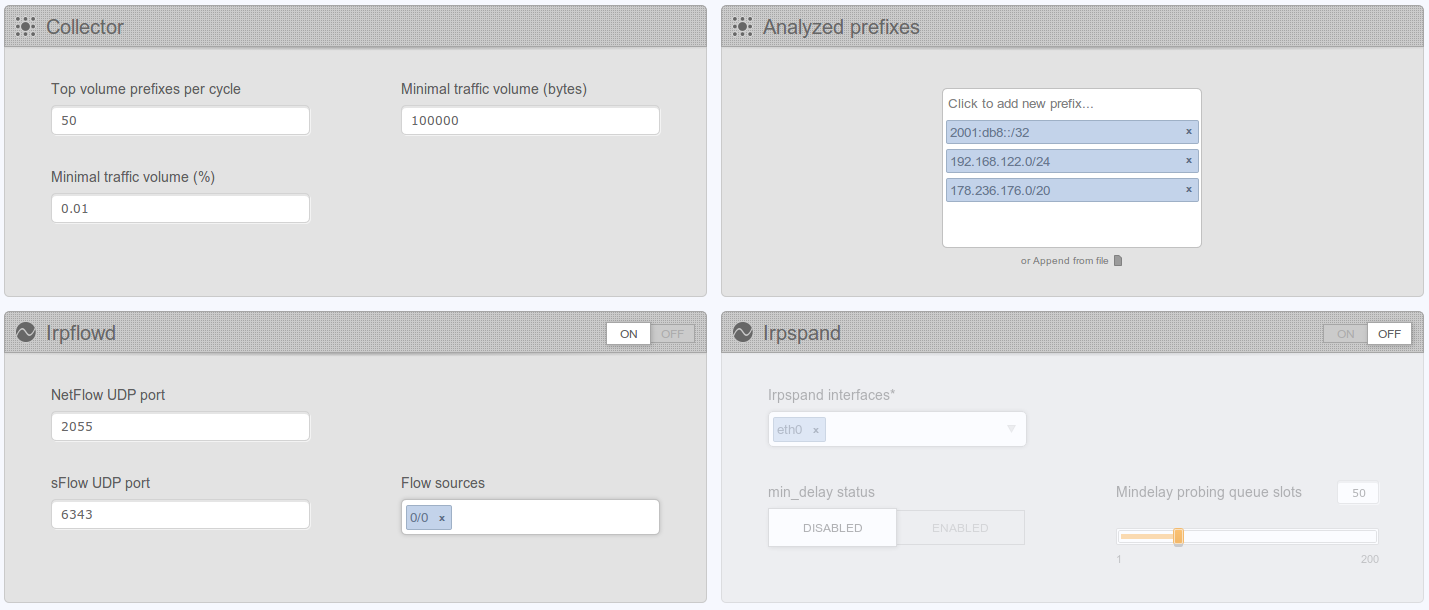Viewport: 1429px width, 610px height.
Task: Click the NetFlow UDP port field
Action: [180, 427]
